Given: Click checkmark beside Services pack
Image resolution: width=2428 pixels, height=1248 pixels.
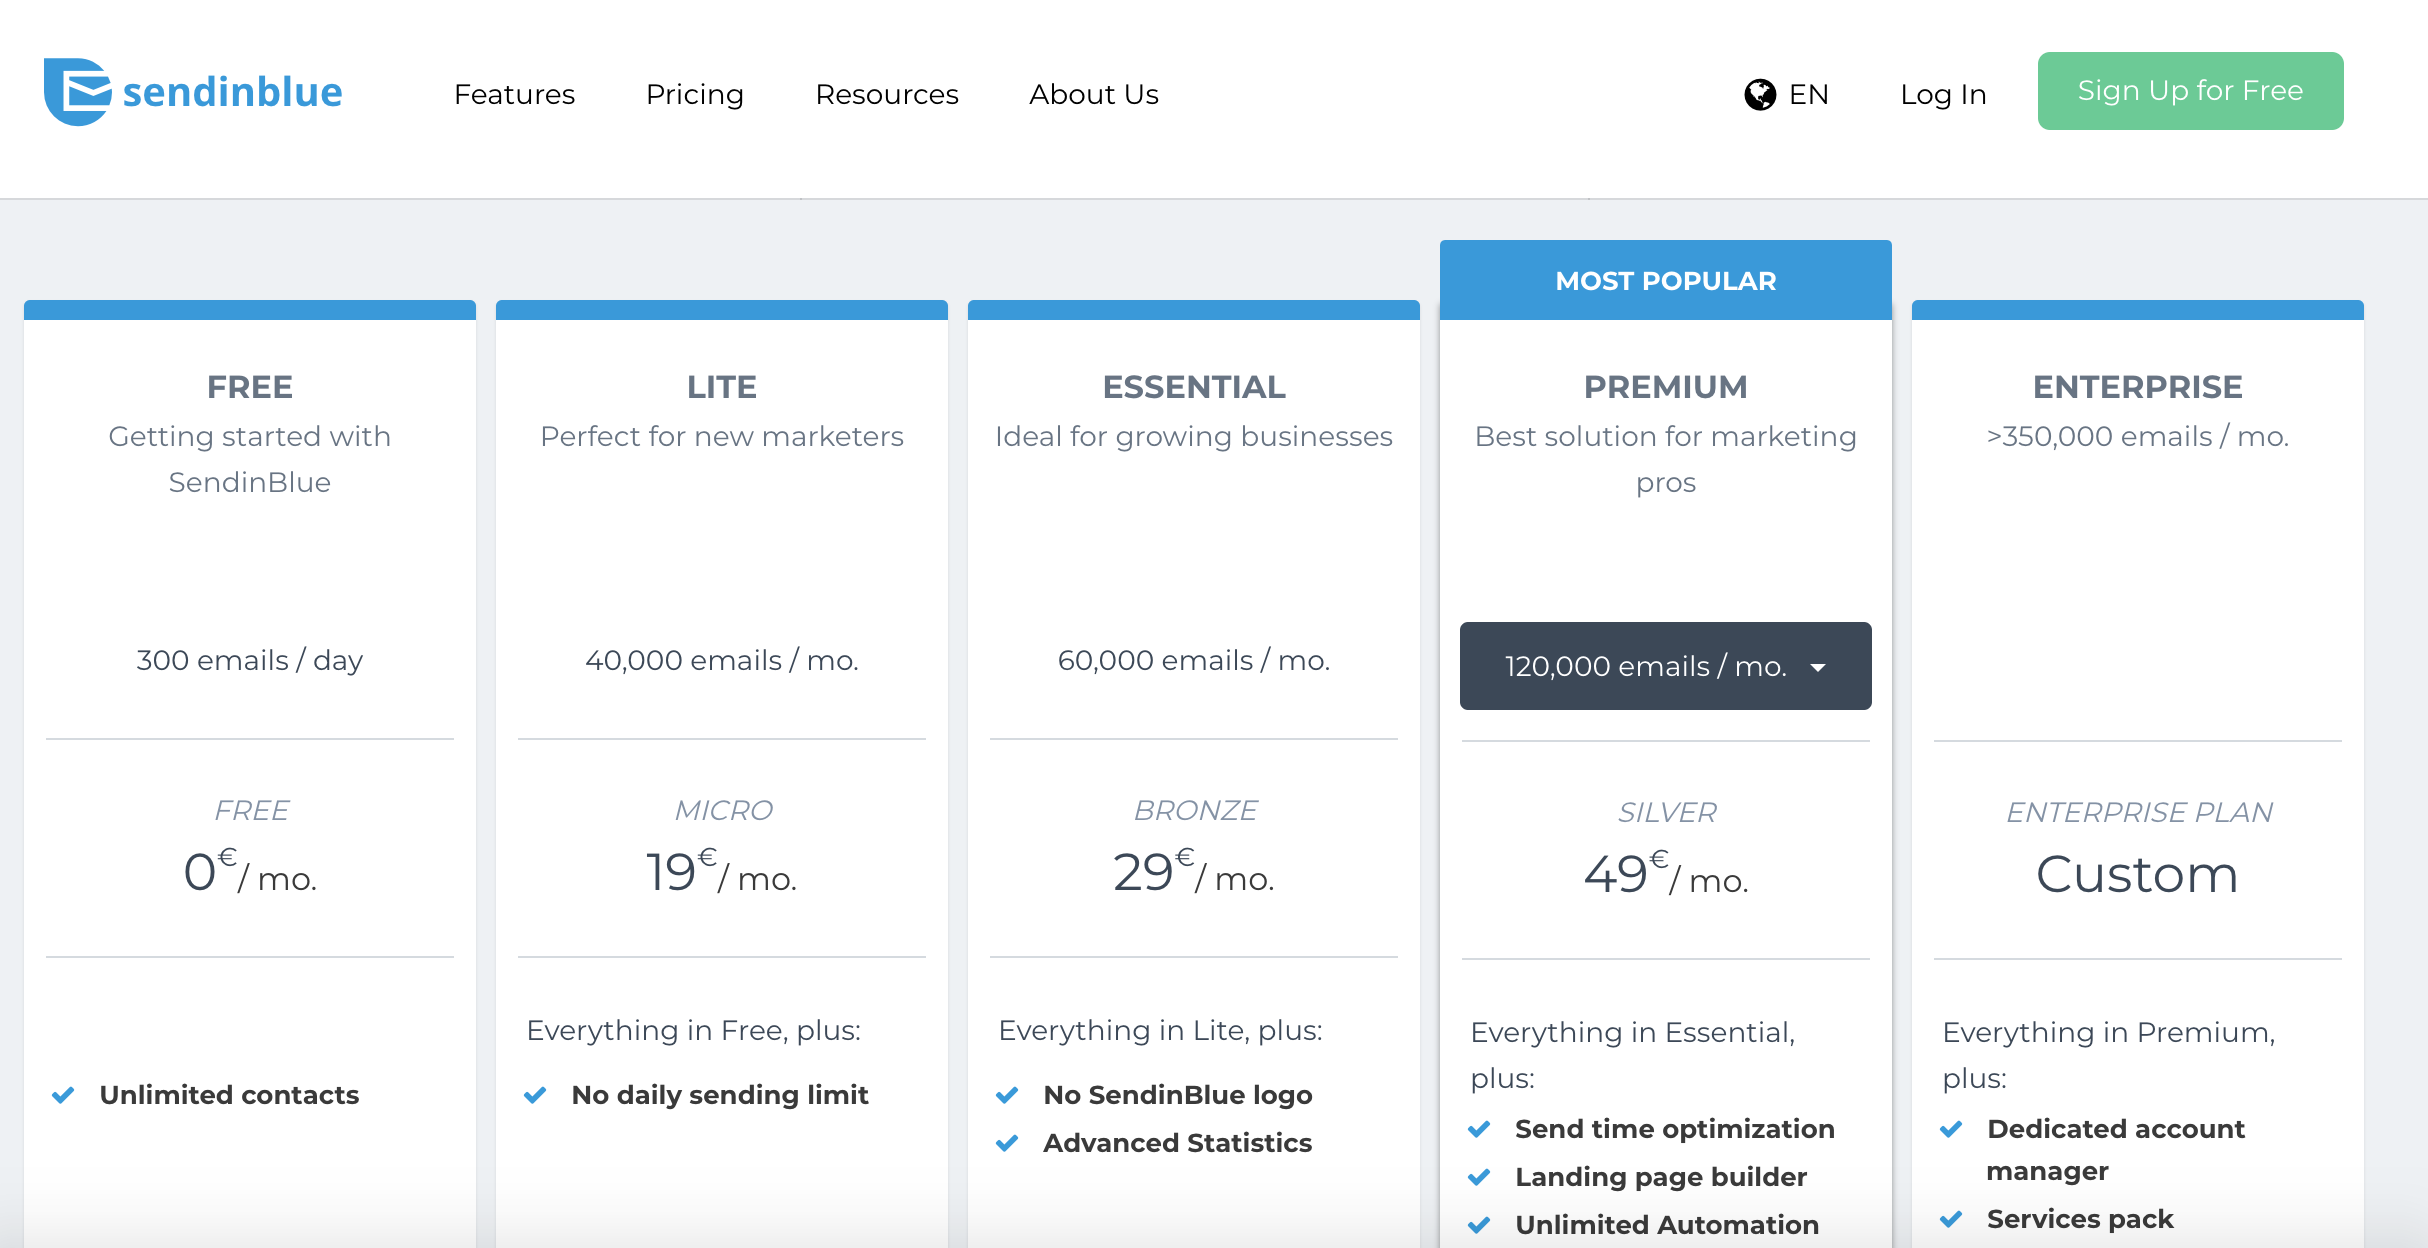Looking at the screenshot, I should click(x=1951, y=1219).
